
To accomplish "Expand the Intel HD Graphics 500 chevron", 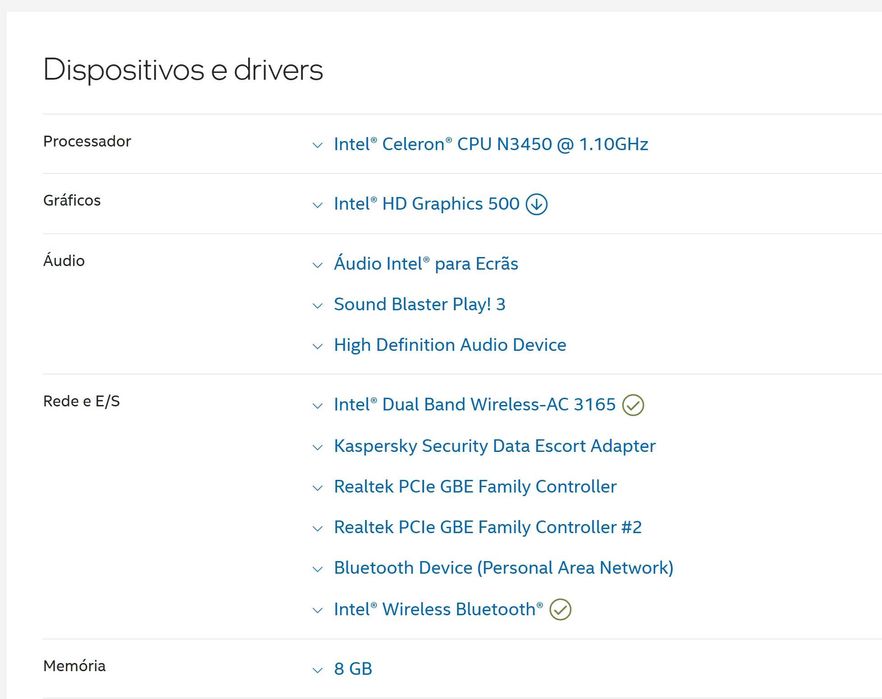I will point(318,205).
